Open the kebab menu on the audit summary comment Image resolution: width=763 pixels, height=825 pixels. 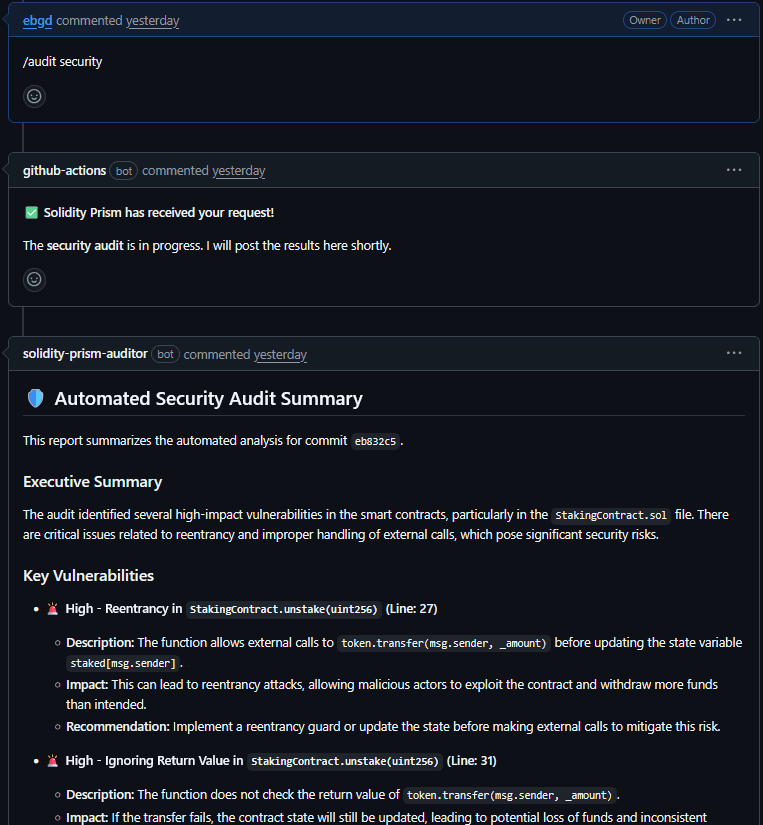click(x=734, y=352)
